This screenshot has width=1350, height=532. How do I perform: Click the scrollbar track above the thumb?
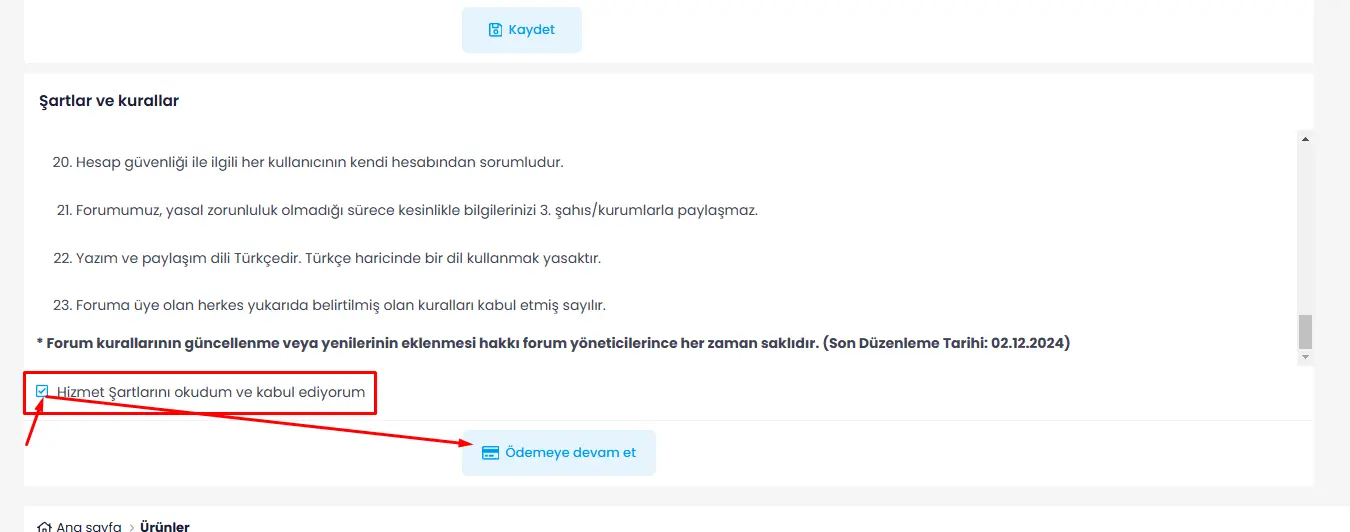click(1305, 230)
